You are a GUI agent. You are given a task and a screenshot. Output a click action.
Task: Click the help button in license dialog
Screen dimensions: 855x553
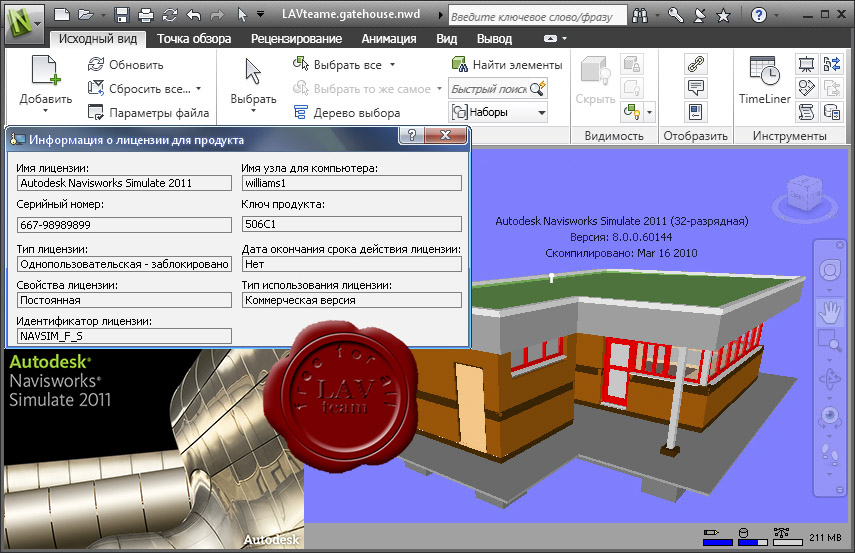tap(412, 135)
